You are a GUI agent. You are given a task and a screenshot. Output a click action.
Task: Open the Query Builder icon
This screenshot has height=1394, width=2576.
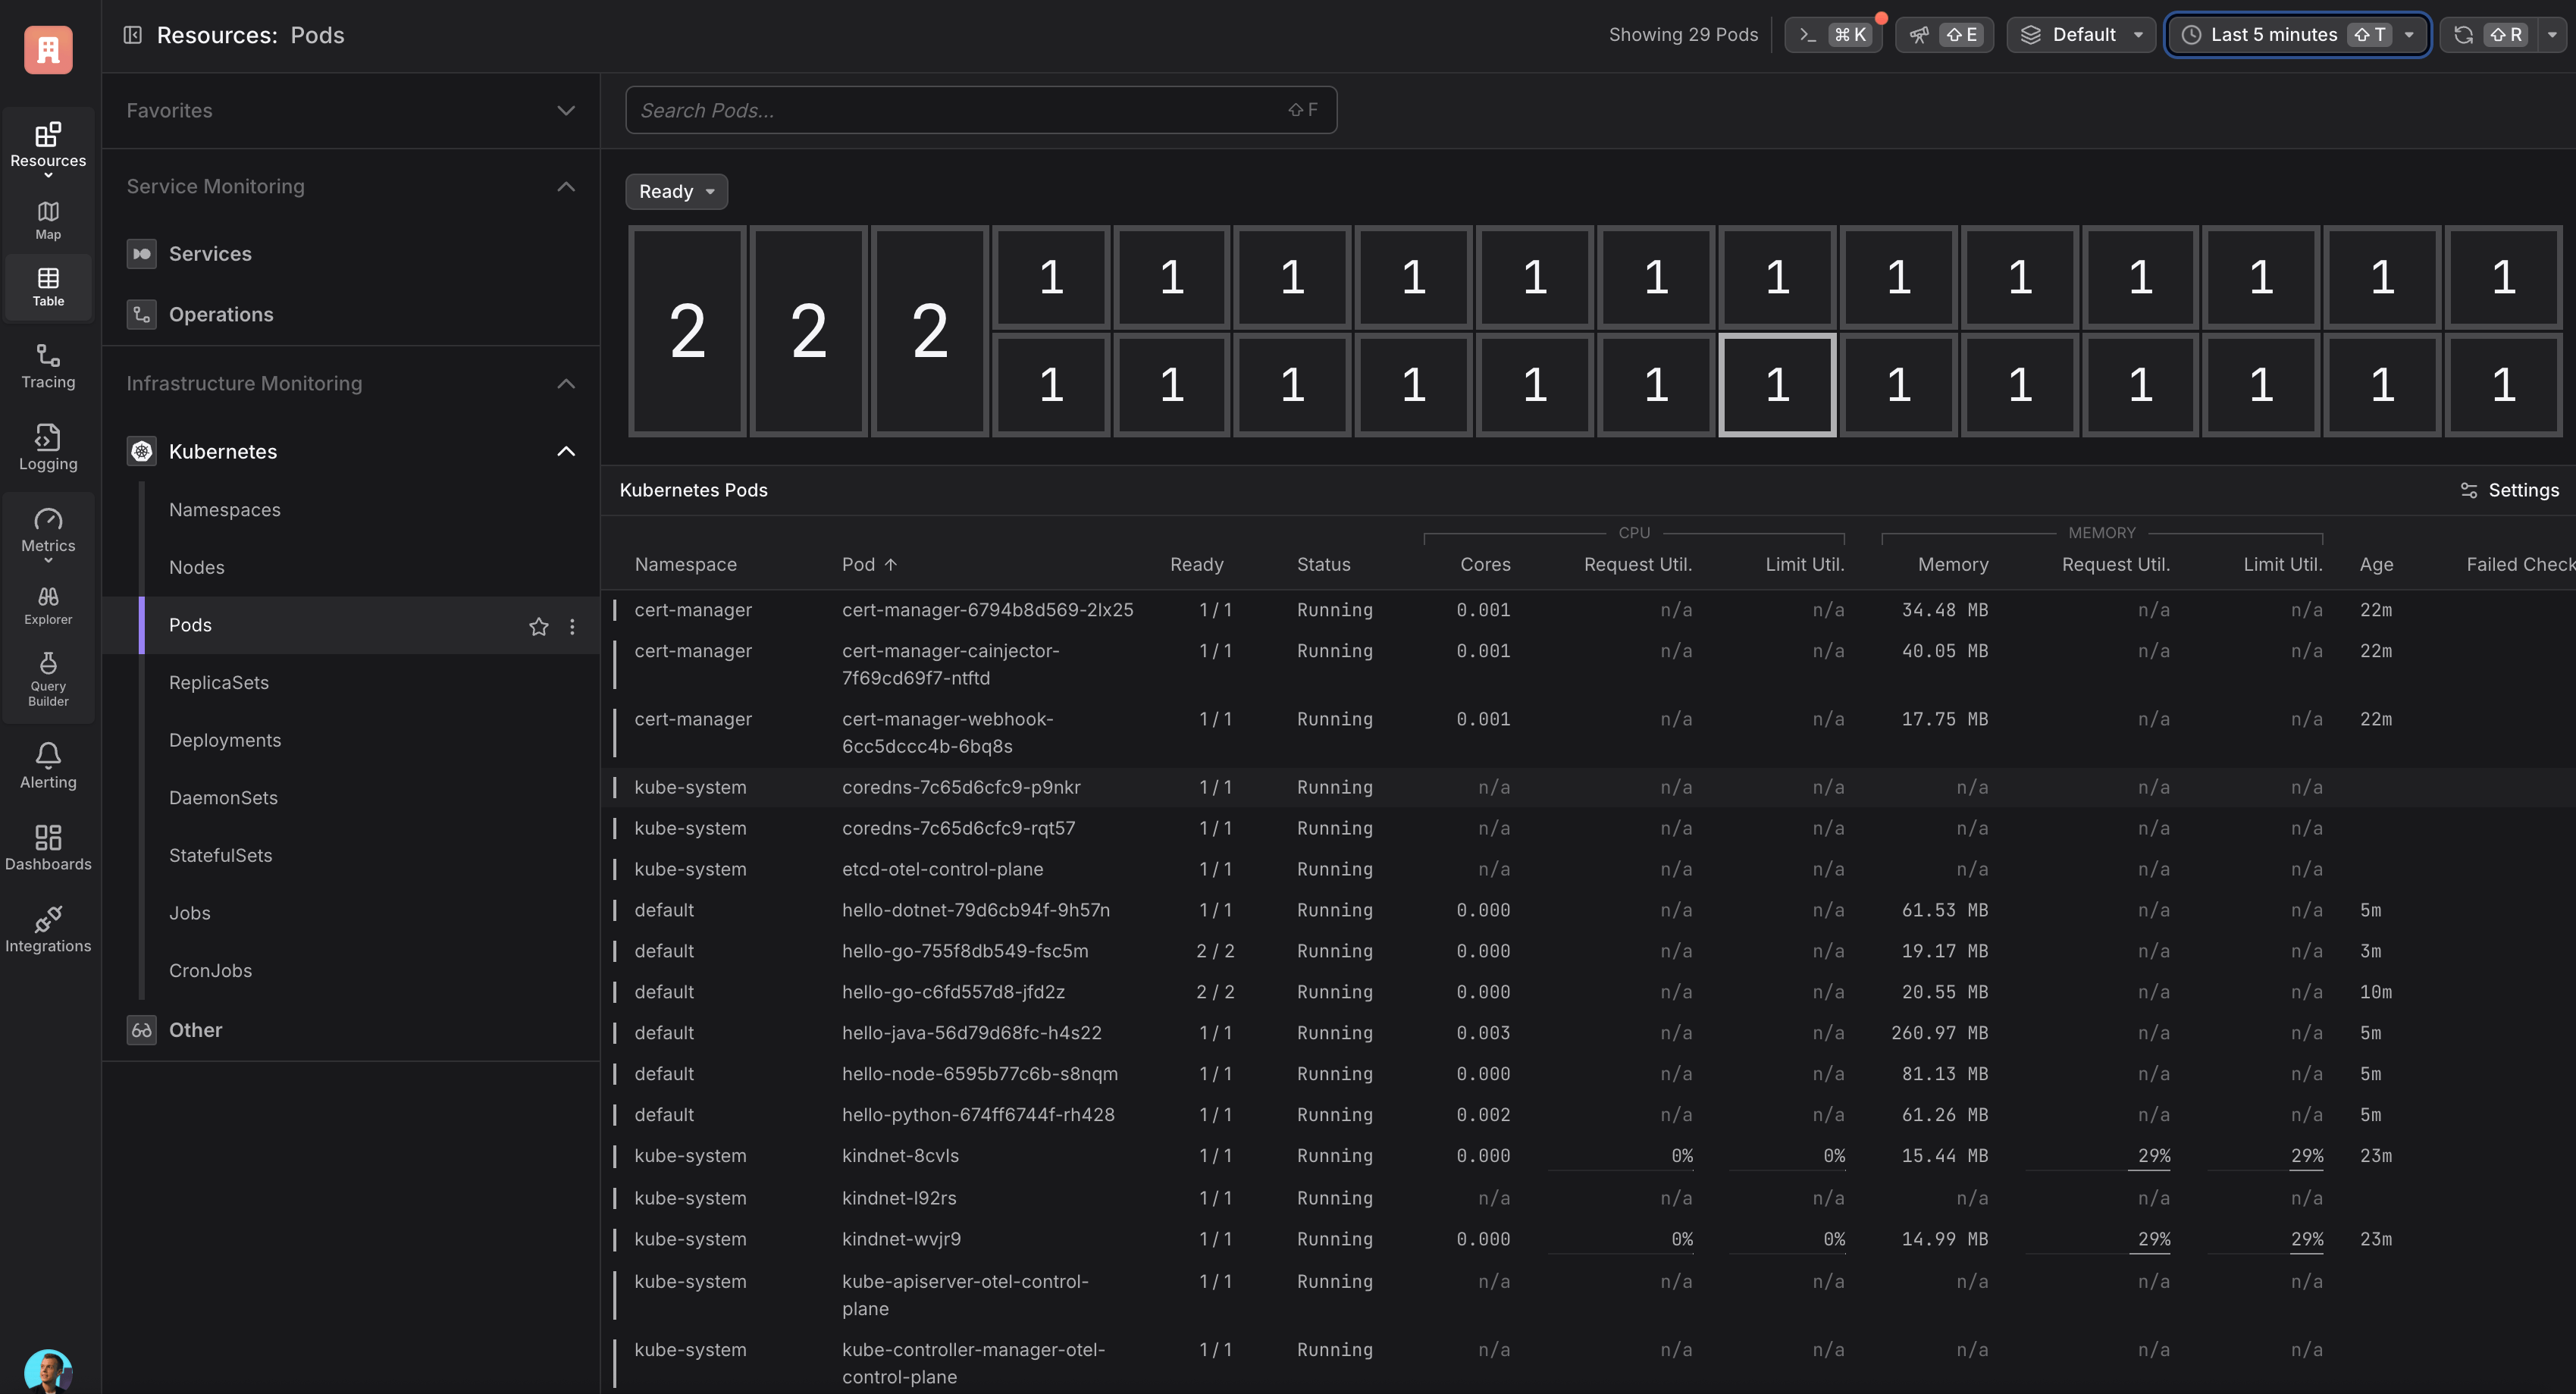(x=48, y=678)
